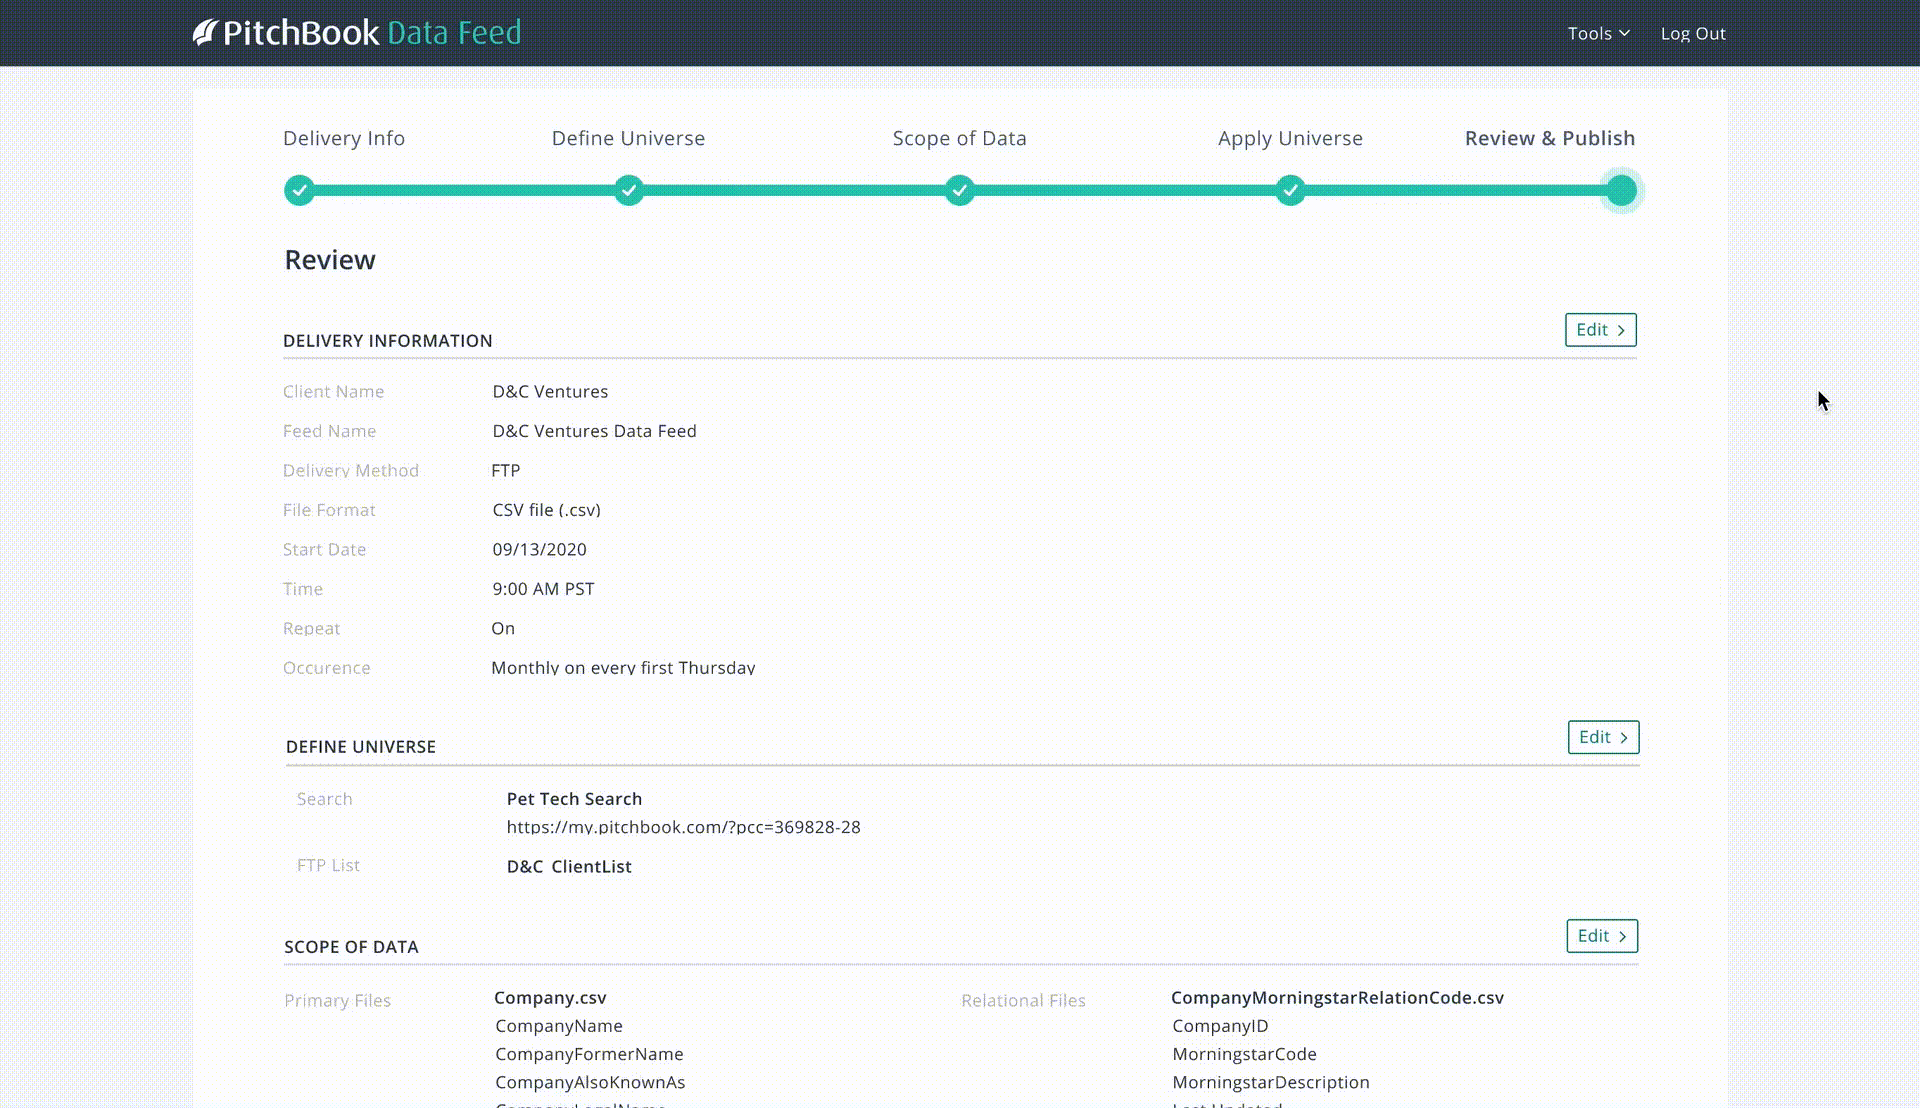Click the CompanyMorningstarRelationCode.csv file name
This screenshot has height=1108, width=1920.
click(x=1337, y=998)
